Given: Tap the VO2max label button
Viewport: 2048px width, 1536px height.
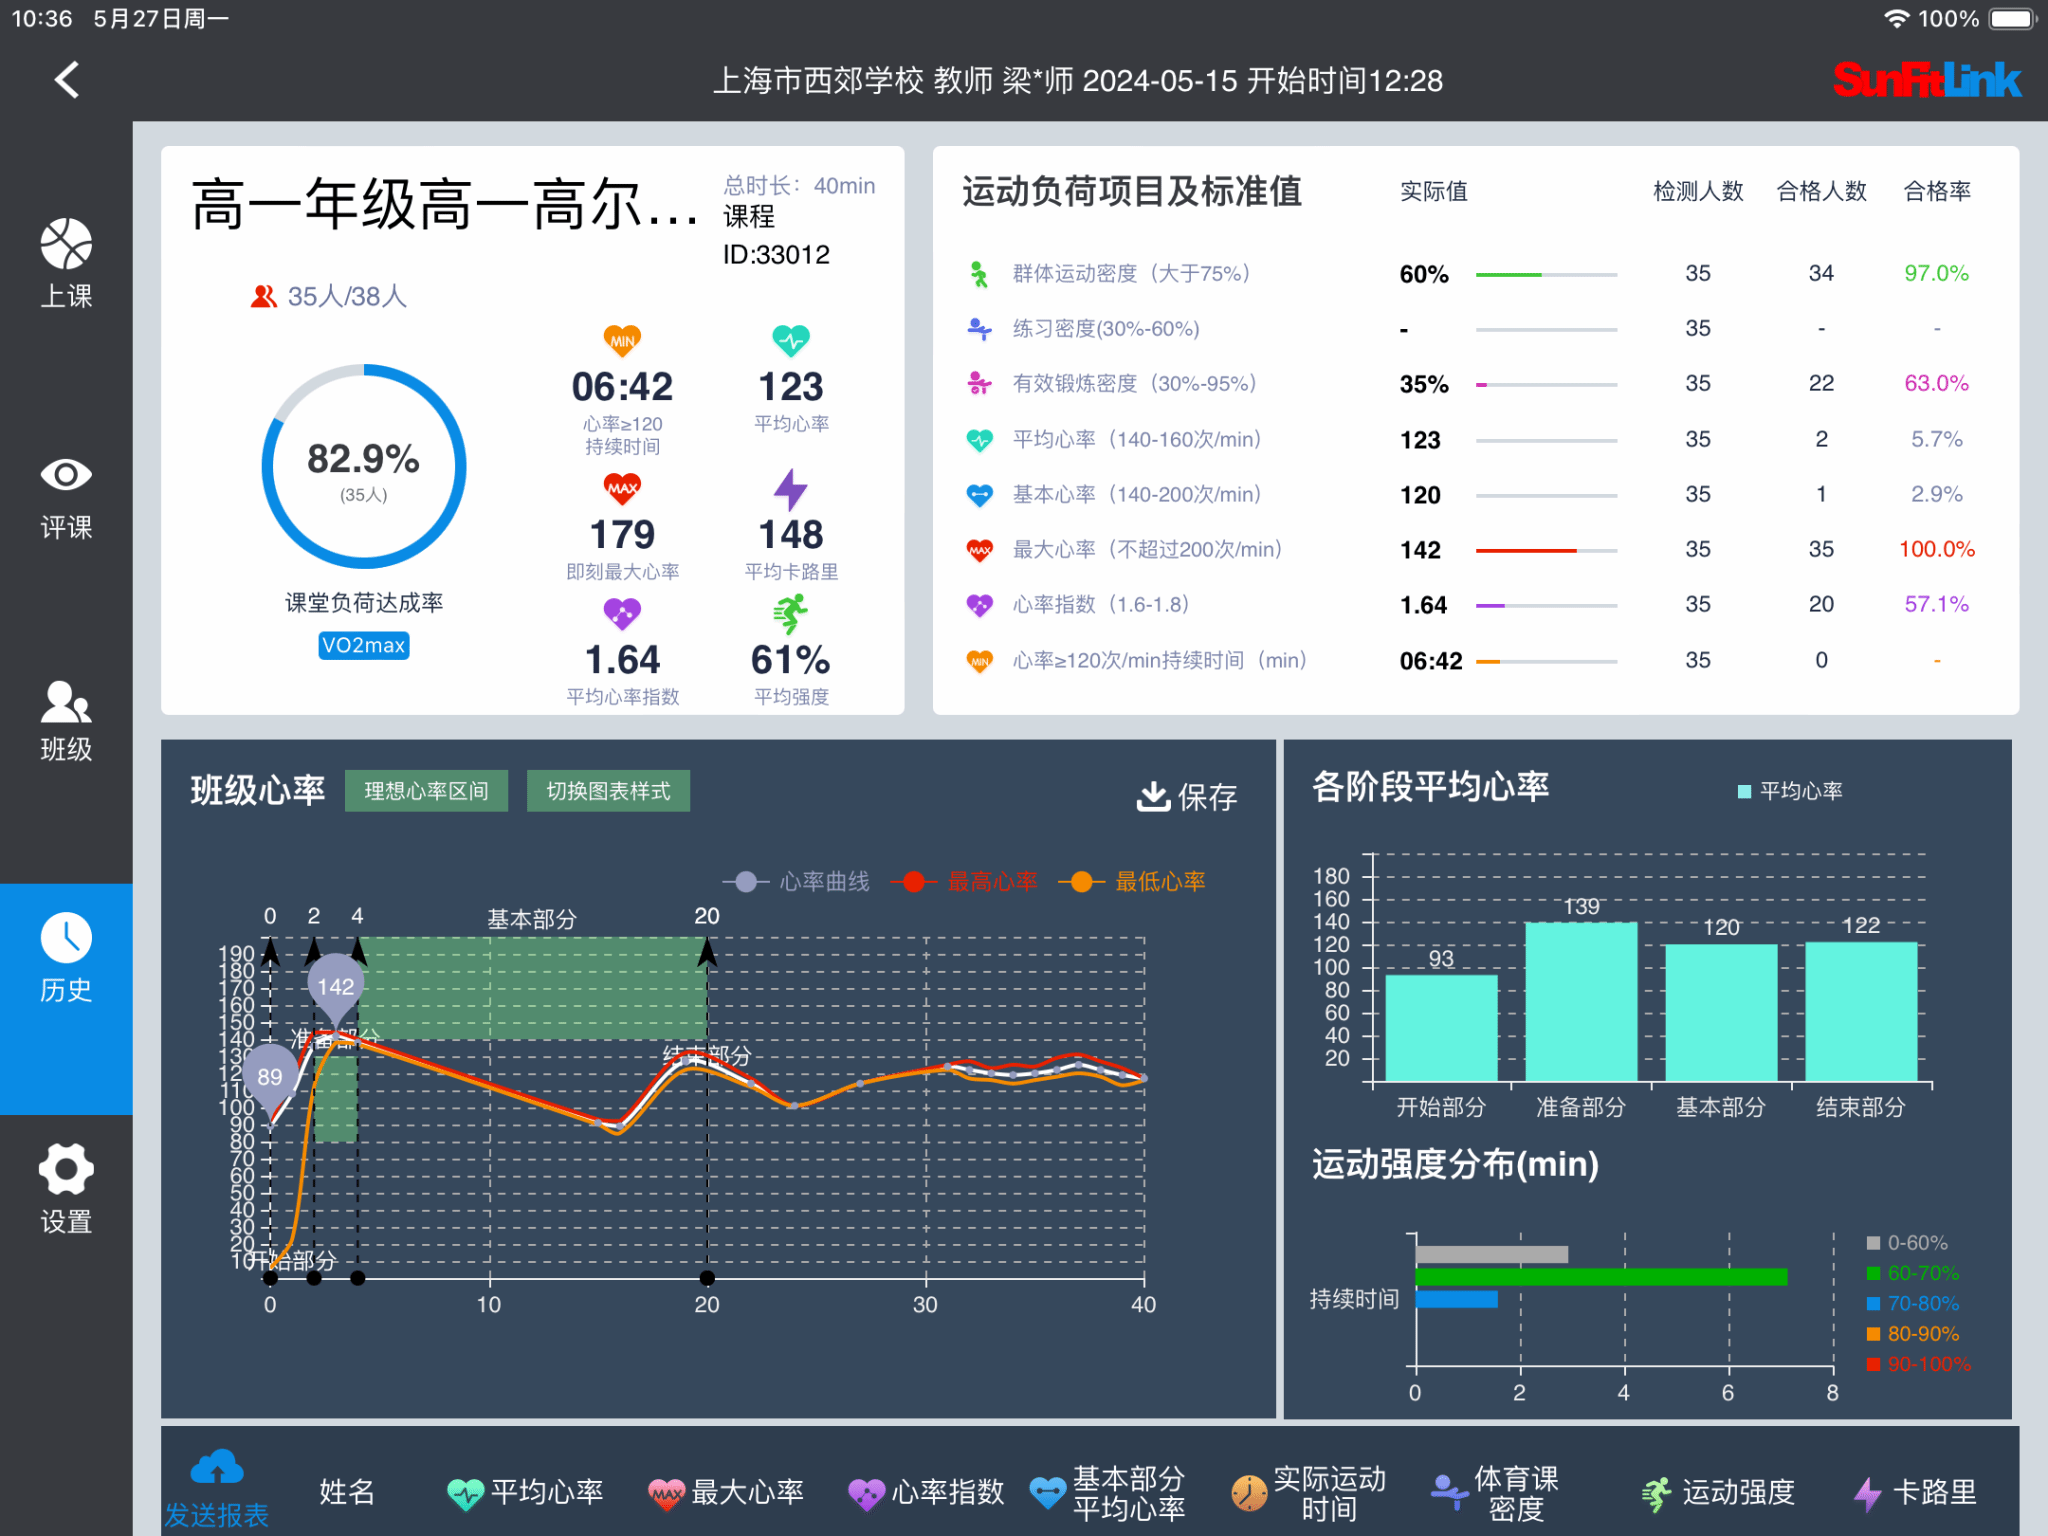Looking at the screenshot, I should point(364,646).
